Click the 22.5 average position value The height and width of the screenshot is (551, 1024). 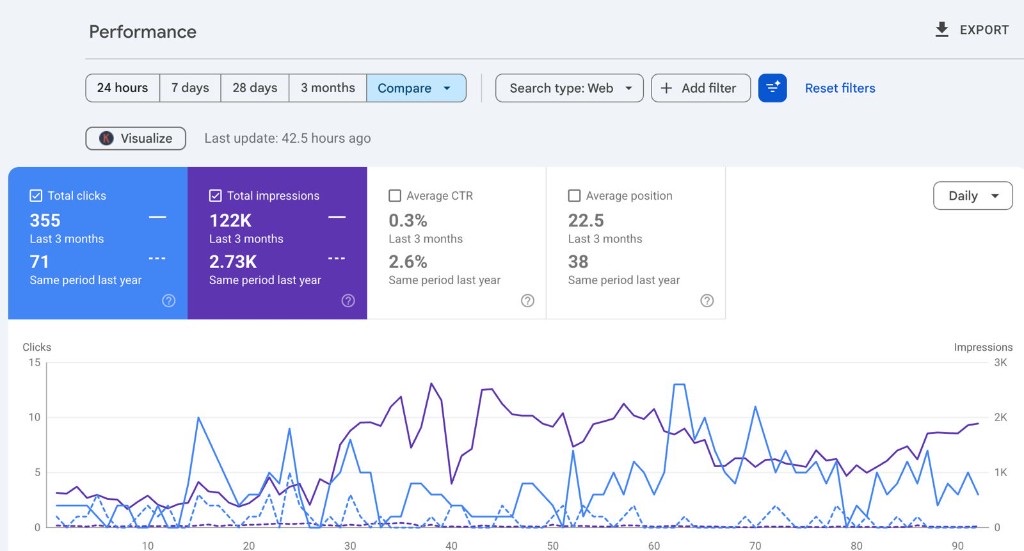click(x=586, y=221)
